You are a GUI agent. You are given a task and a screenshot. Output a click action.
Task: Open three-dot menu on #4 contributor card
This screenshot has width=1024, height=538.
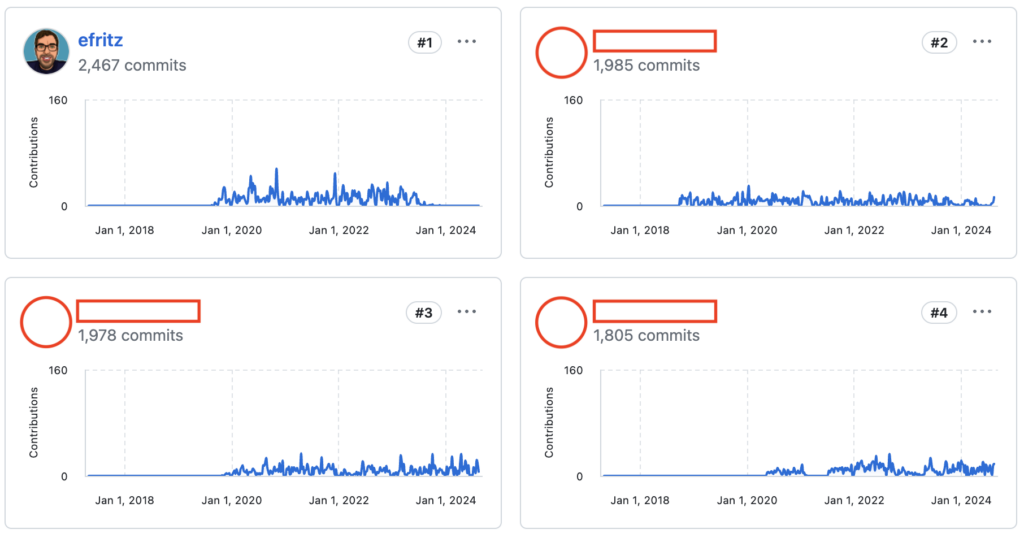982,312
